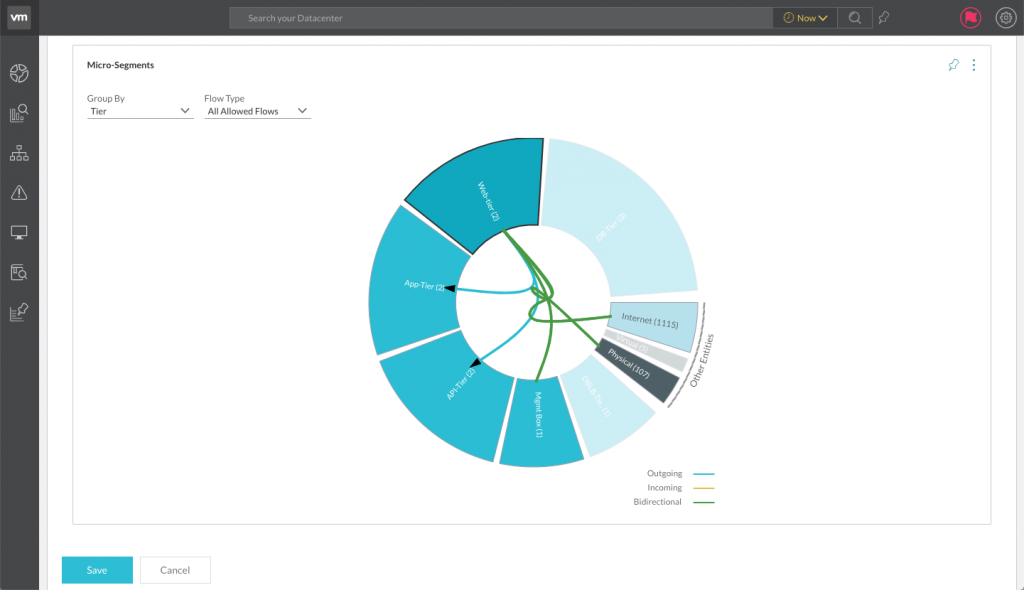The image size is (1024, 590).
Task: Open the Now time range dropdown
Action: pos(805,18)
